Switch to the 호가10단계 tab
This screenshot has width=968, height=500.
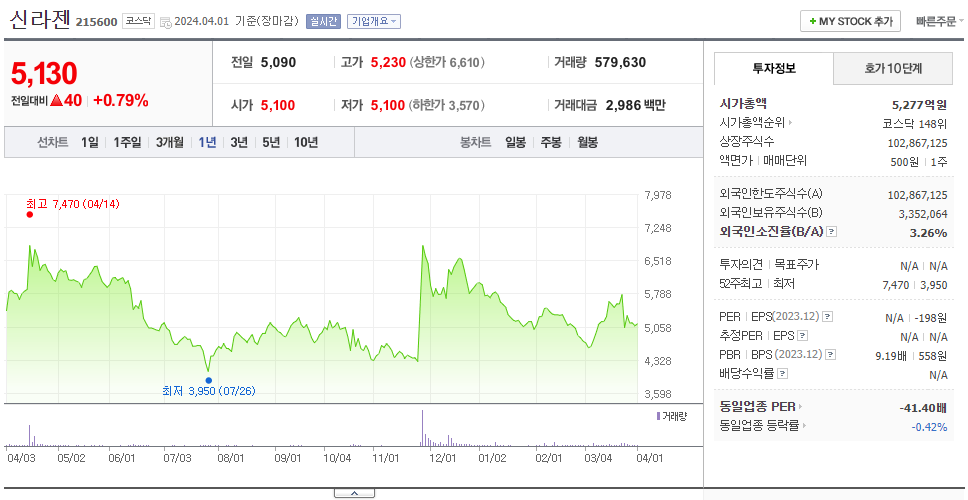893,69
